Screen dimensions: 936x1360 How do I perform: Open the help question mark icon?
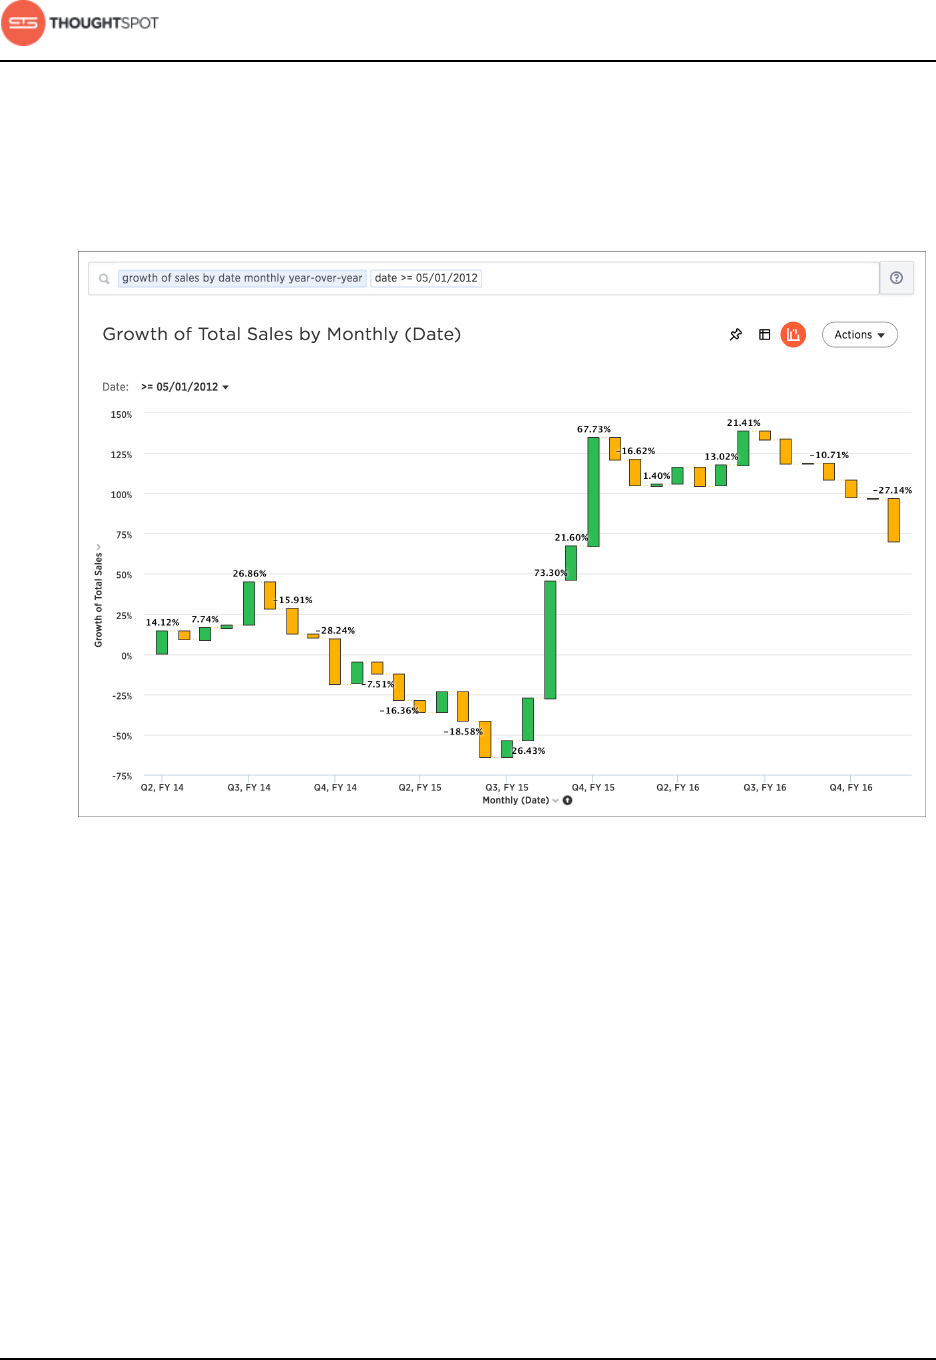(x=896, y=278)
